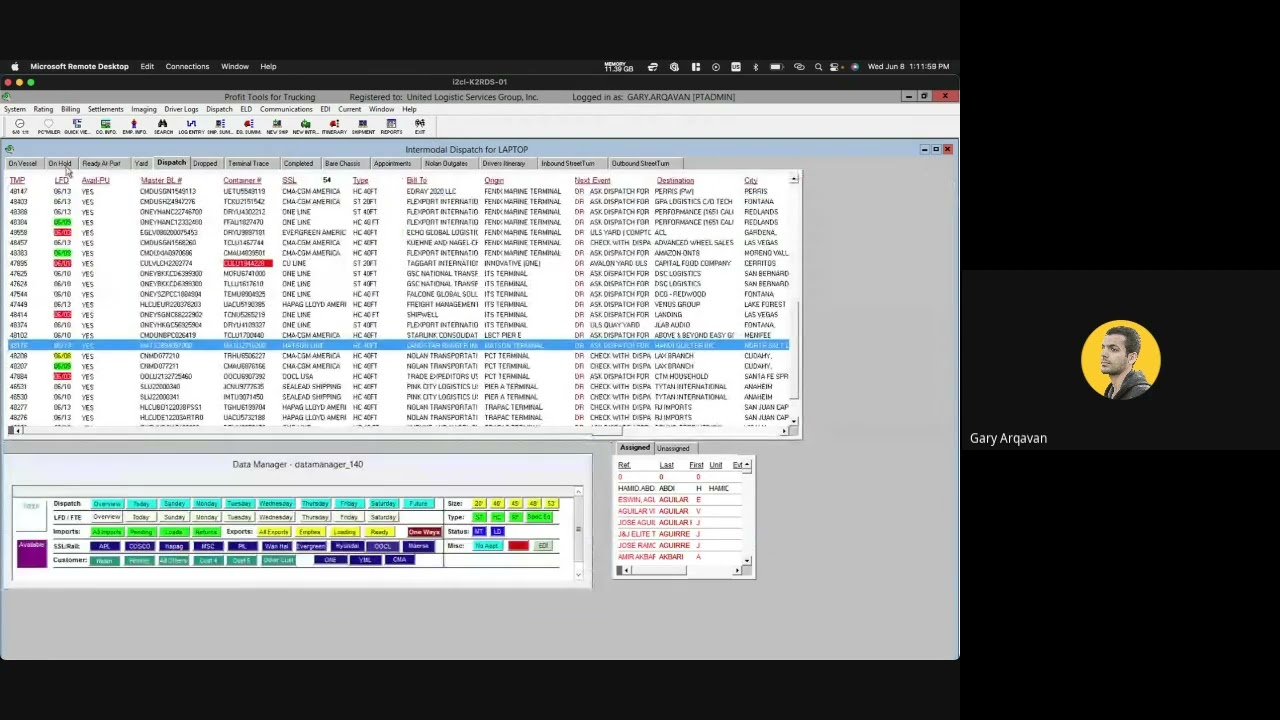Open the Shipment toolbar icon
This screenshot has height=720, width=1280.
pyautogui.click(x=363, y=126)
